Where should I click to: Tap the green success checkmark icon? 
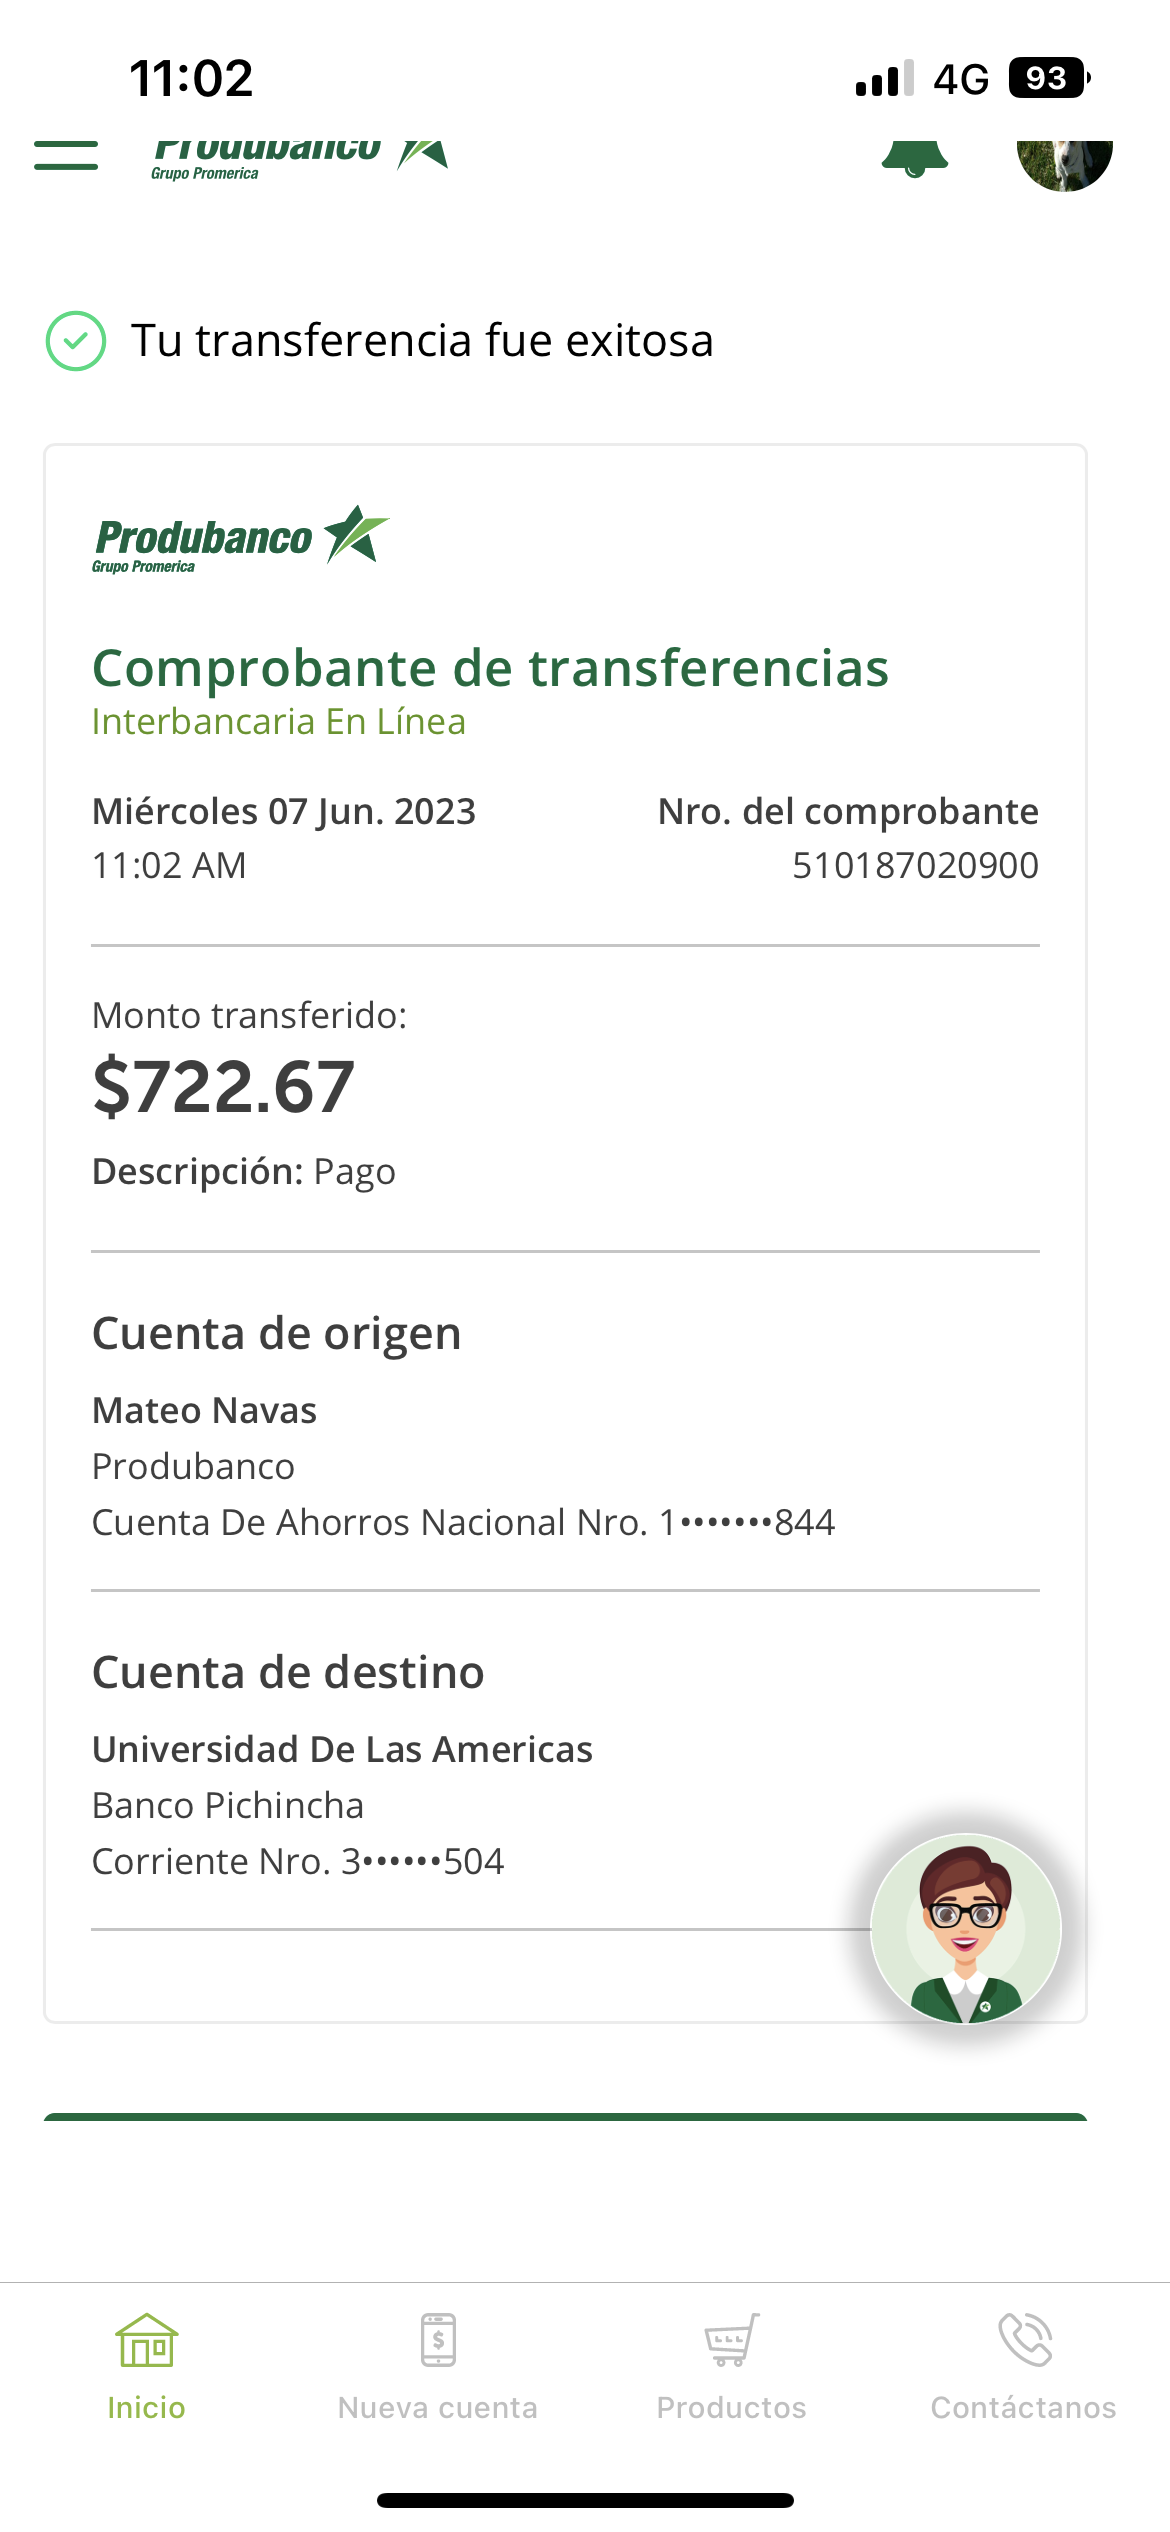(x=76, y=341)
